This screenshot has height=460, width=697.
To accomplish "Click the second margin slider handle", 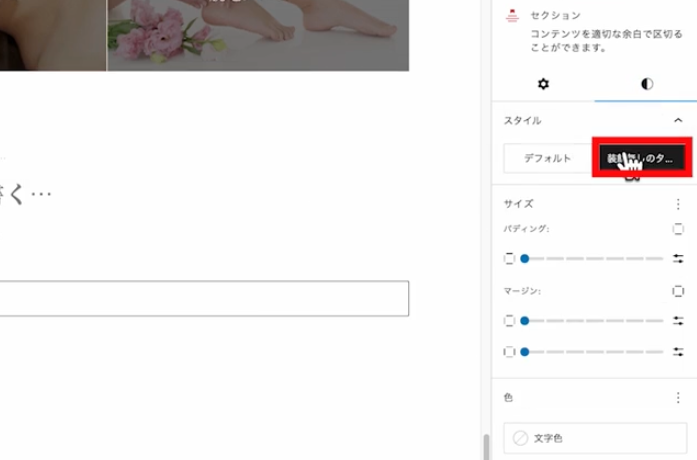I will [524, 352].
